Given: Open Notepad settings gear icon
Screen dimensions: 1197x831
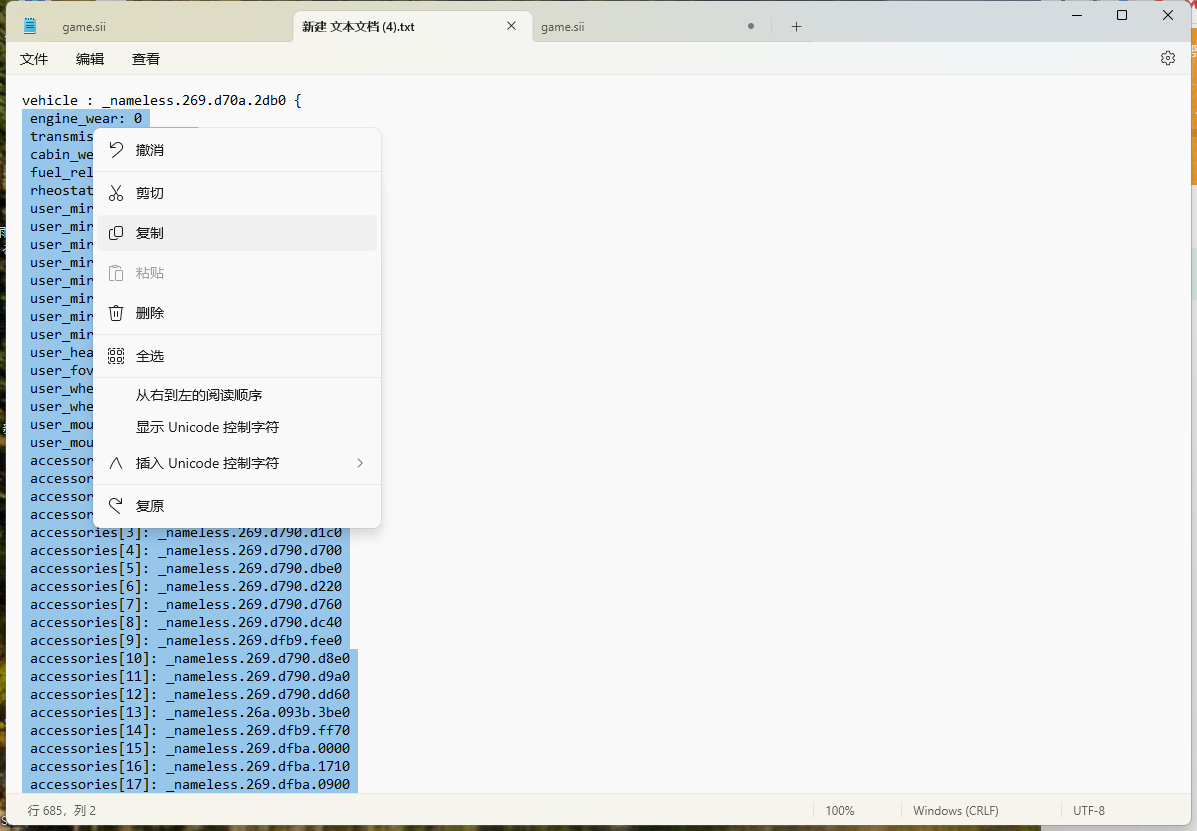Looking at the screenshot, I should (1167, 58).
